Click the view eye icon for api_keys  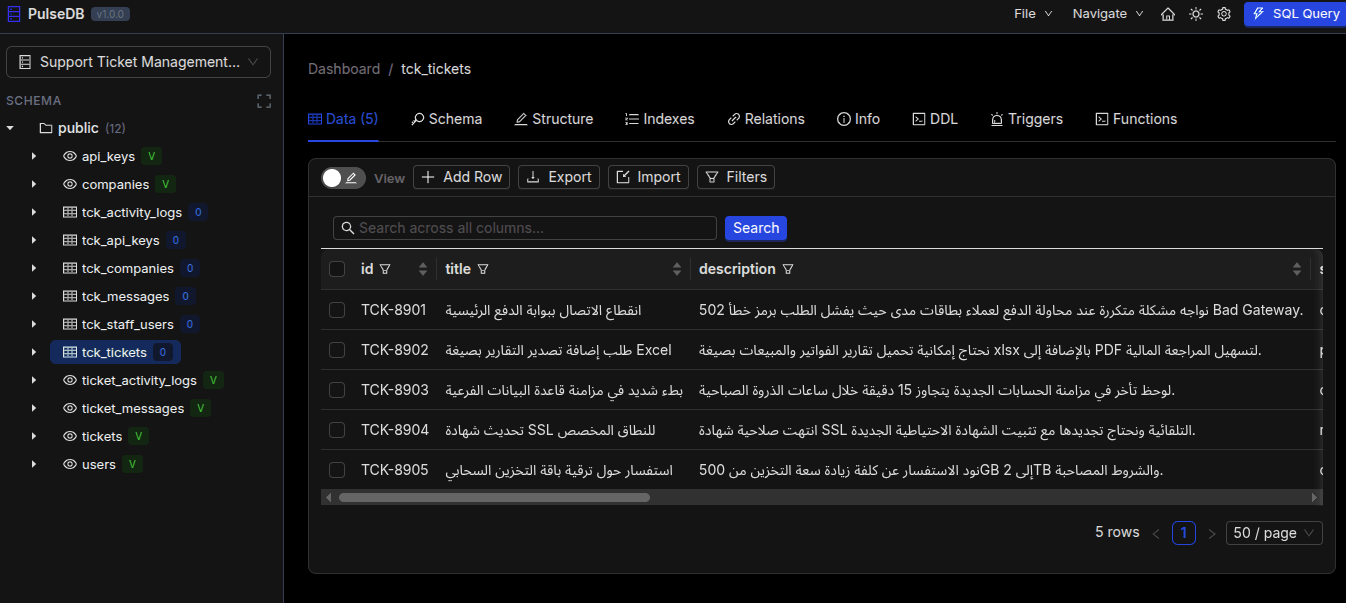click(70, 156)
